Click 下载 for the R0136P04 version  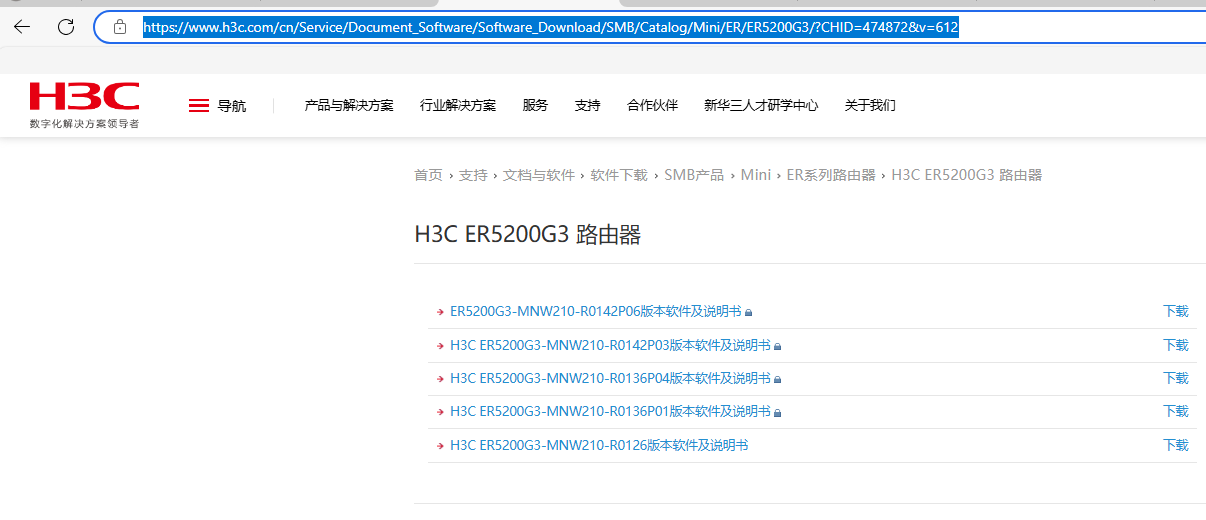tap(1176, 379)
